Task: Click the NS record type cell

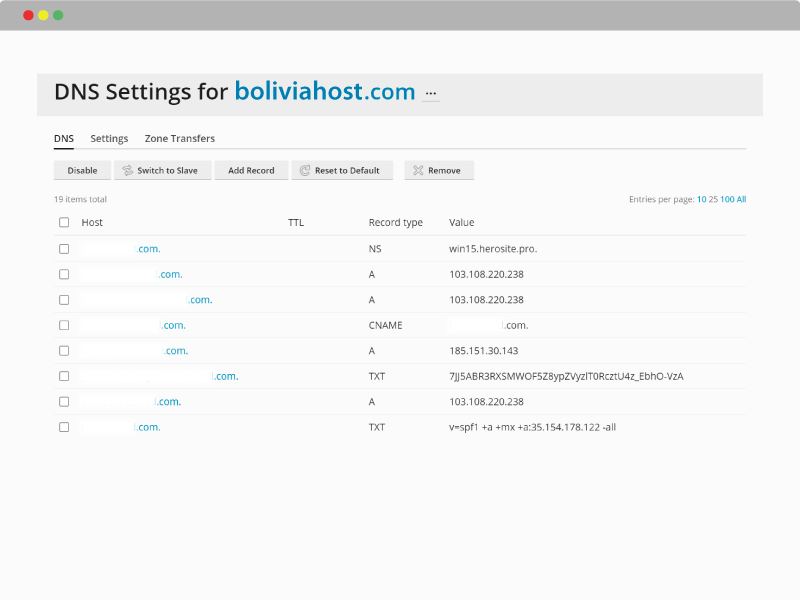Action: point(375,249)
